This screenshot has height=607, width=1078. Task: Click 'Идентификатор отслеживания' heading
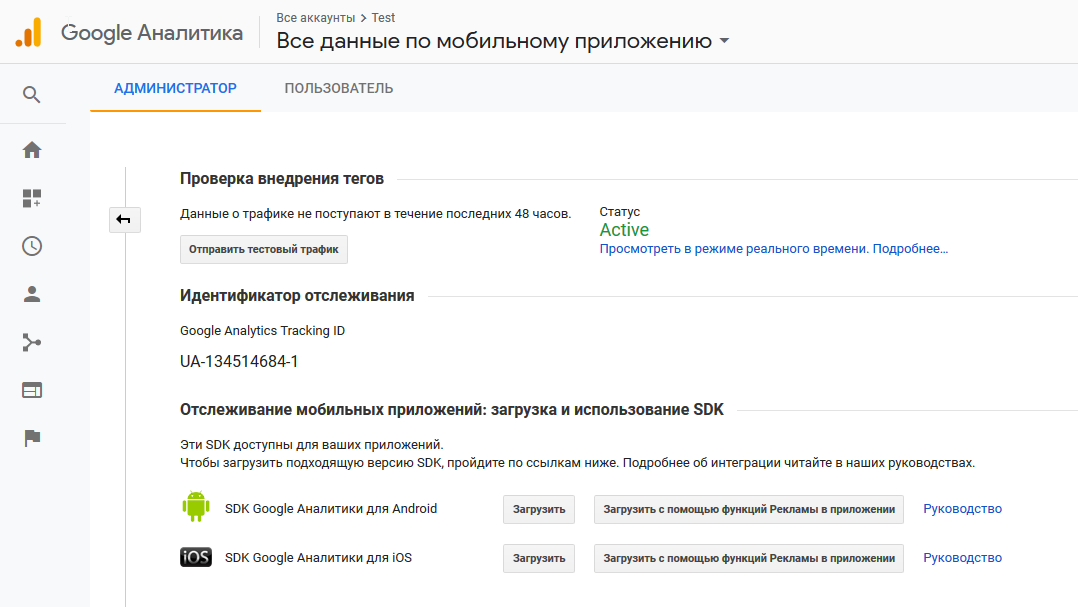point(297,296)
